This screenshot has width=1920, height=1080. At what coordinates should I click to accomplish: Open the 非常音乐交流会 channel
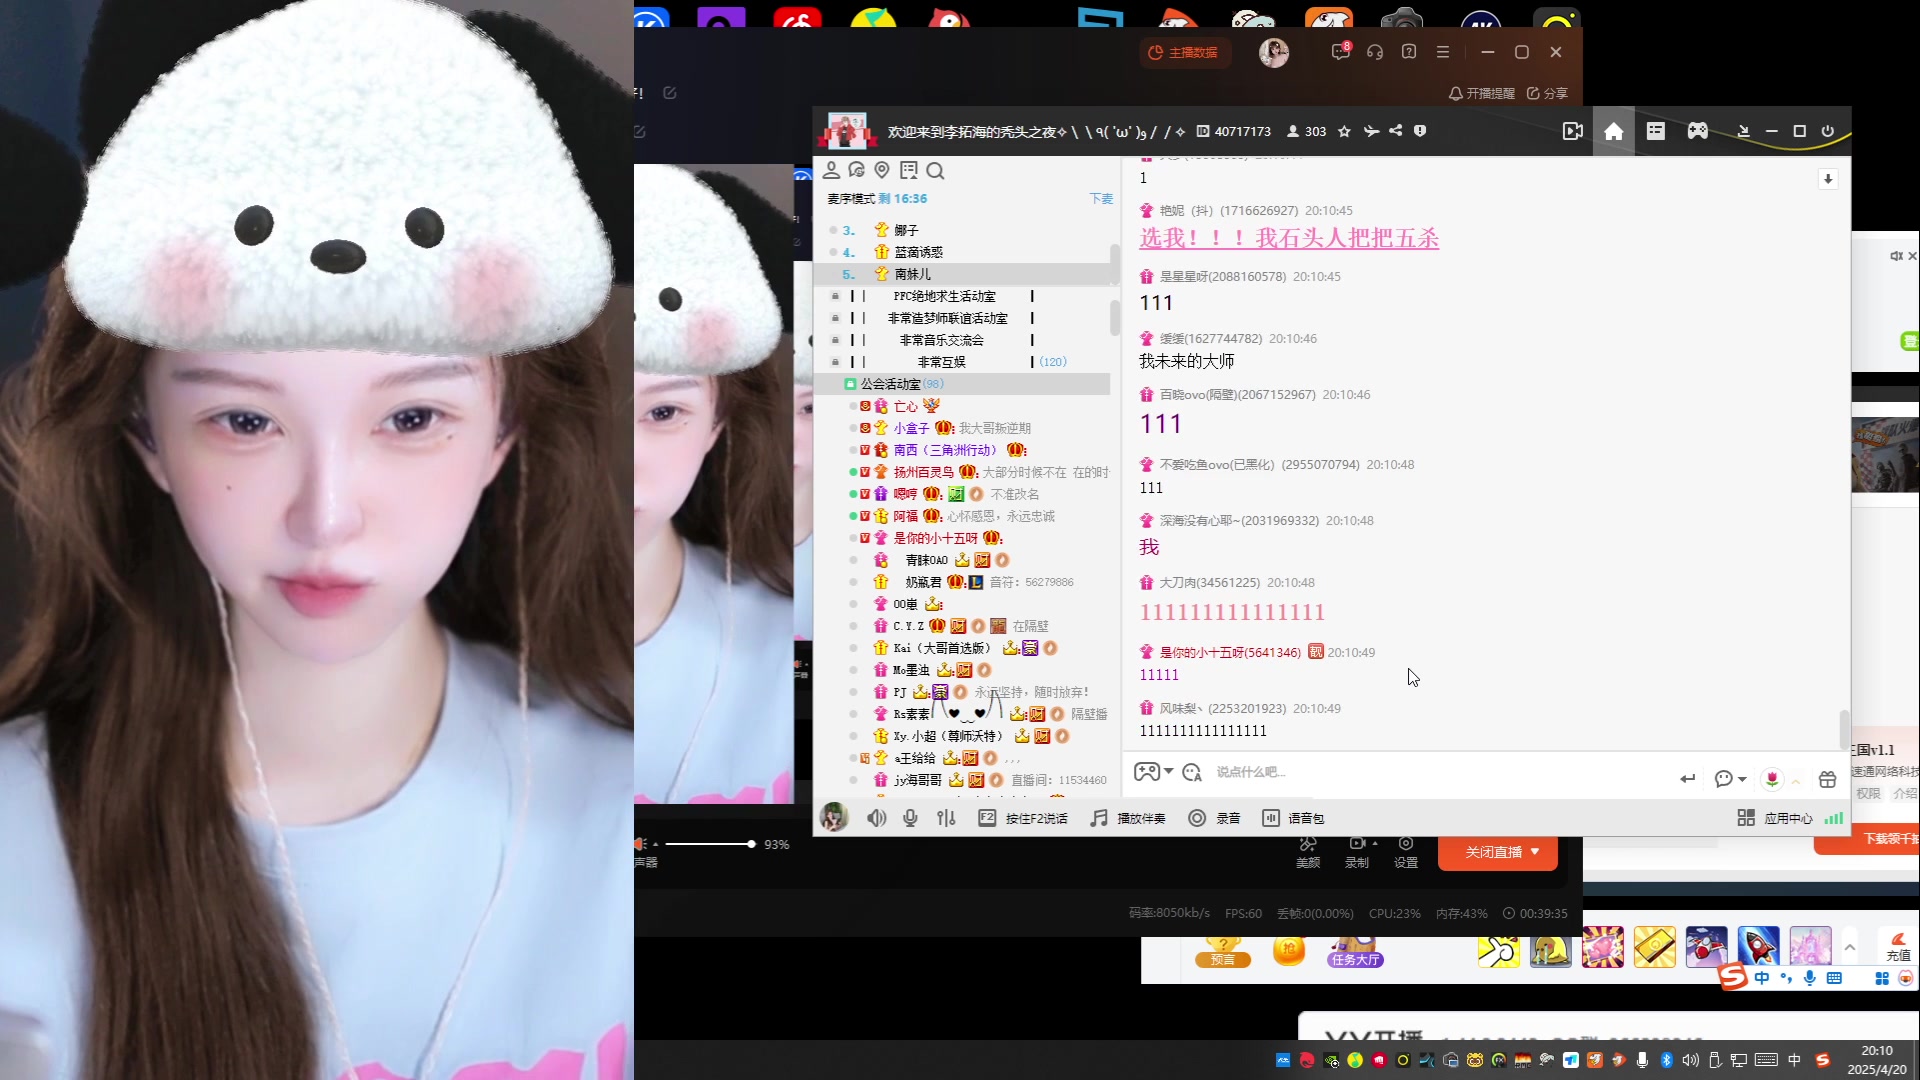tap(940, 340)
